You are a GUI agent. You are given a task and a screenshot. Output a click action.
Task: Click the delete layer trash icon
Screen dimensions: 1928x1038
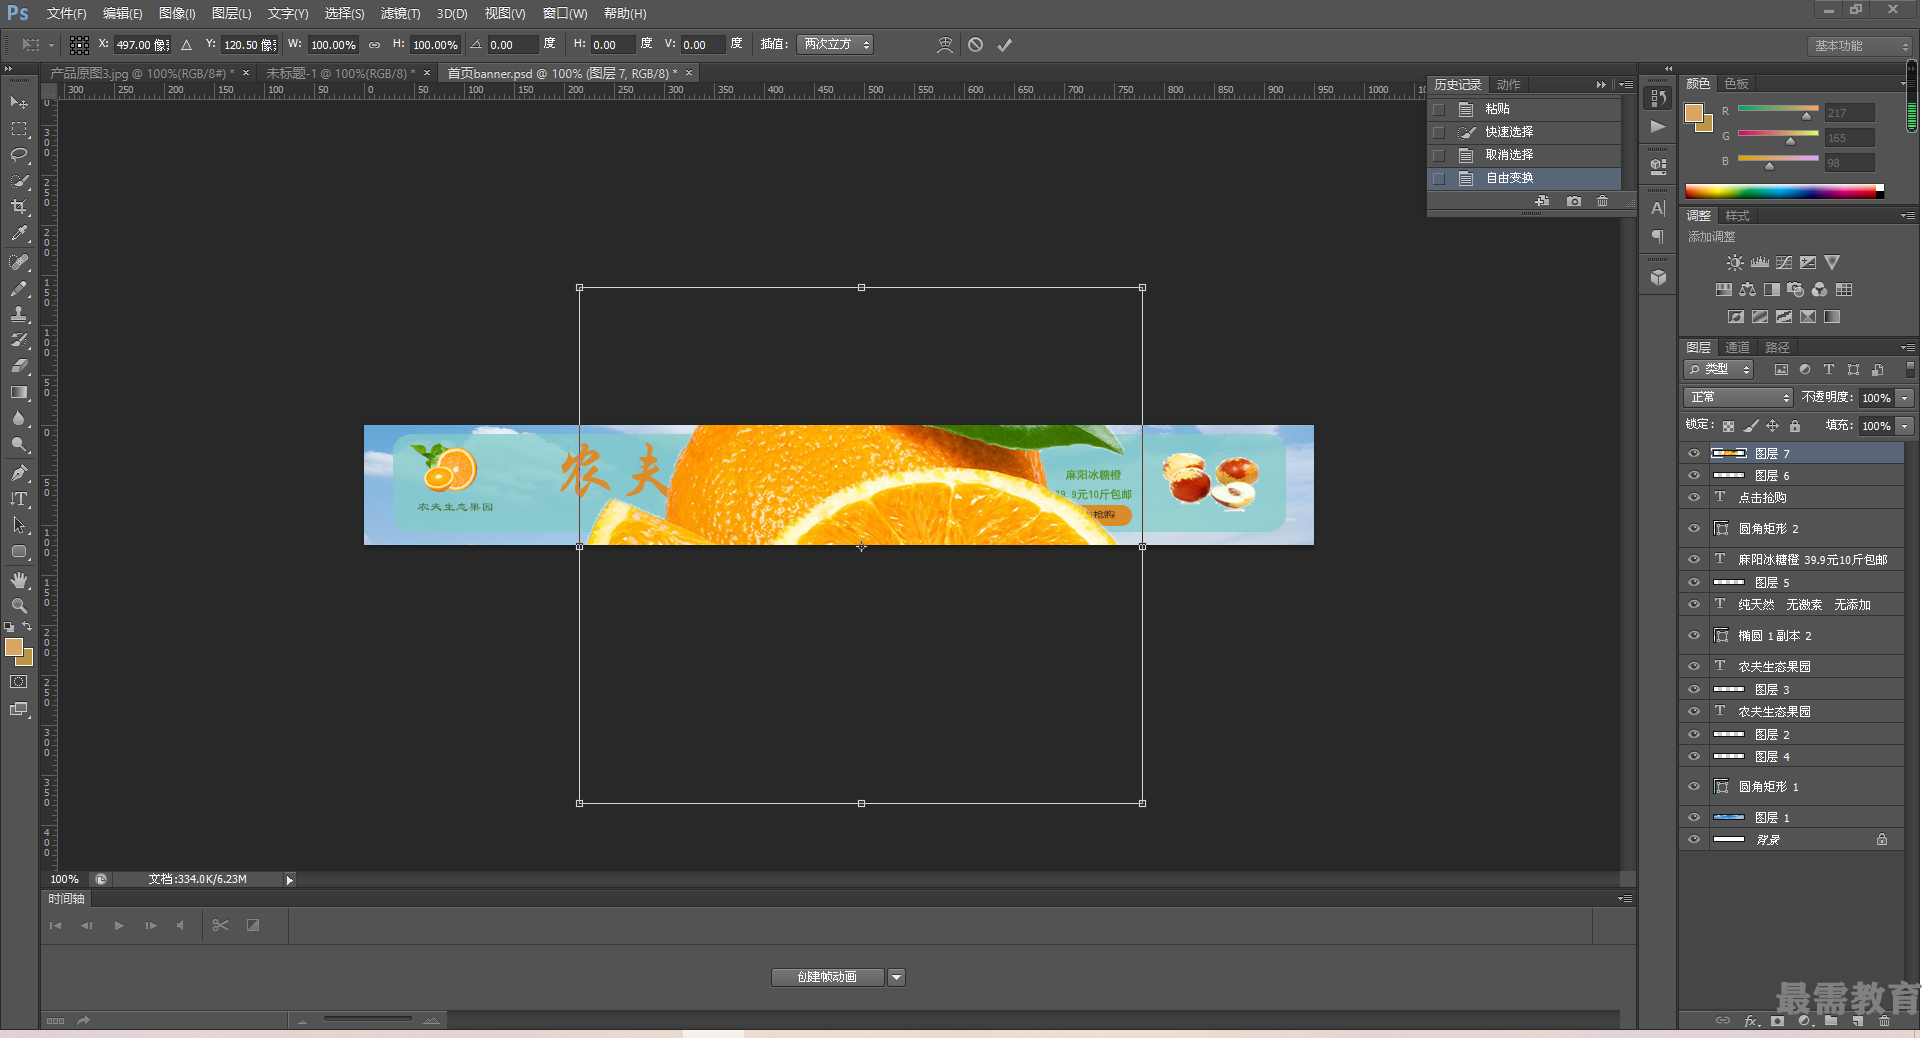(x=1884, y=1021)
